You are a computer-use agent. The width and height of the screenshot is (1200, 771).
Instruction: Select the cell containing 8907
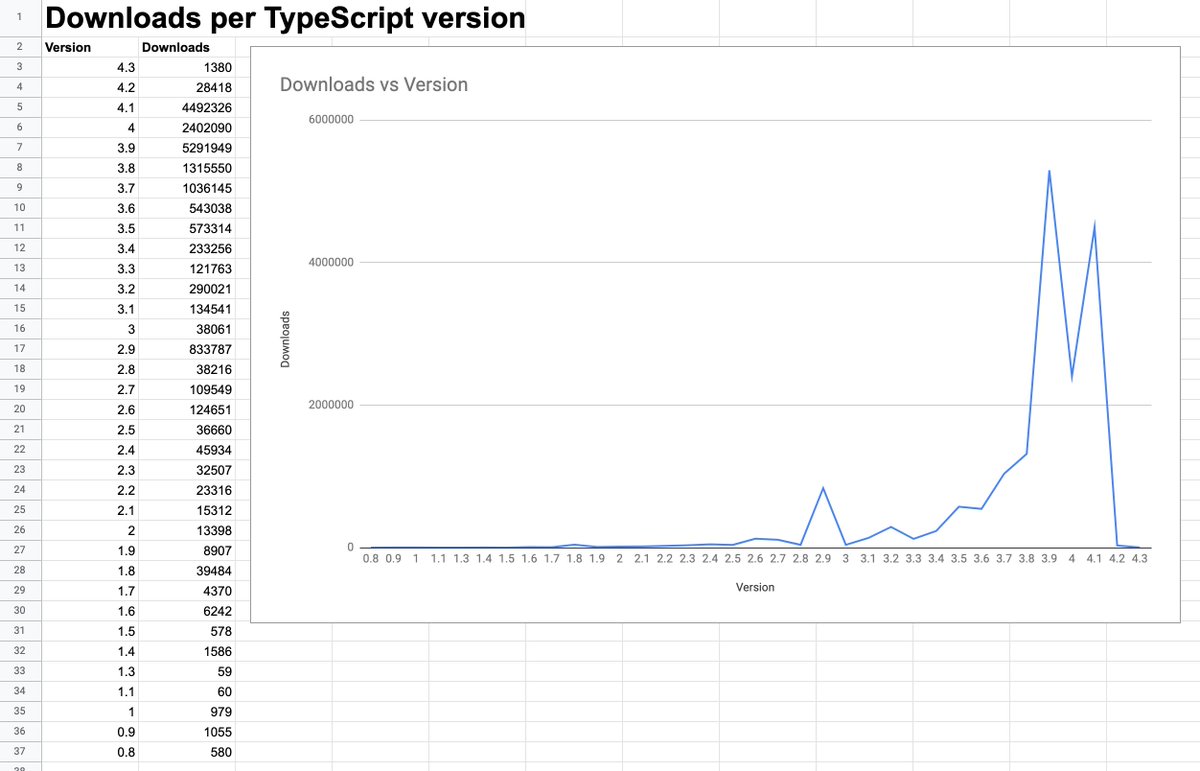(x=187, y=550)
